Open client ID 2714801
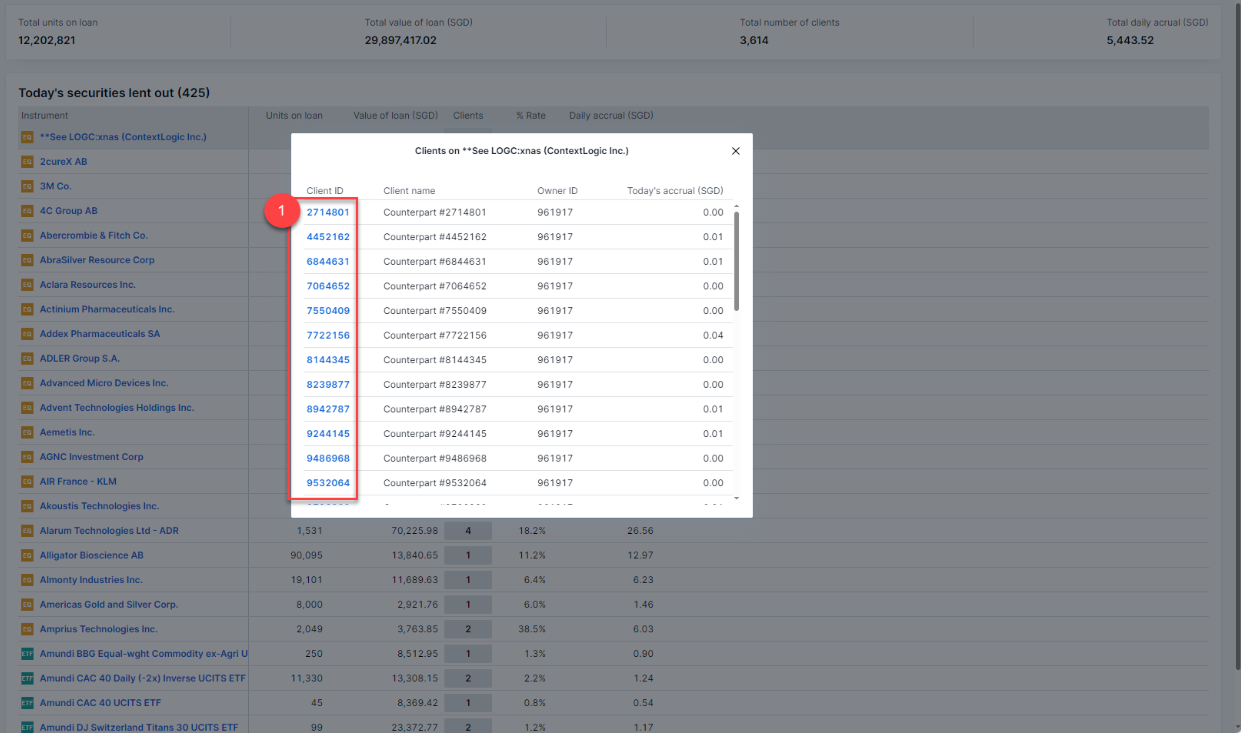The height and width of the screenshot is (739, 1241). point(328,212)
